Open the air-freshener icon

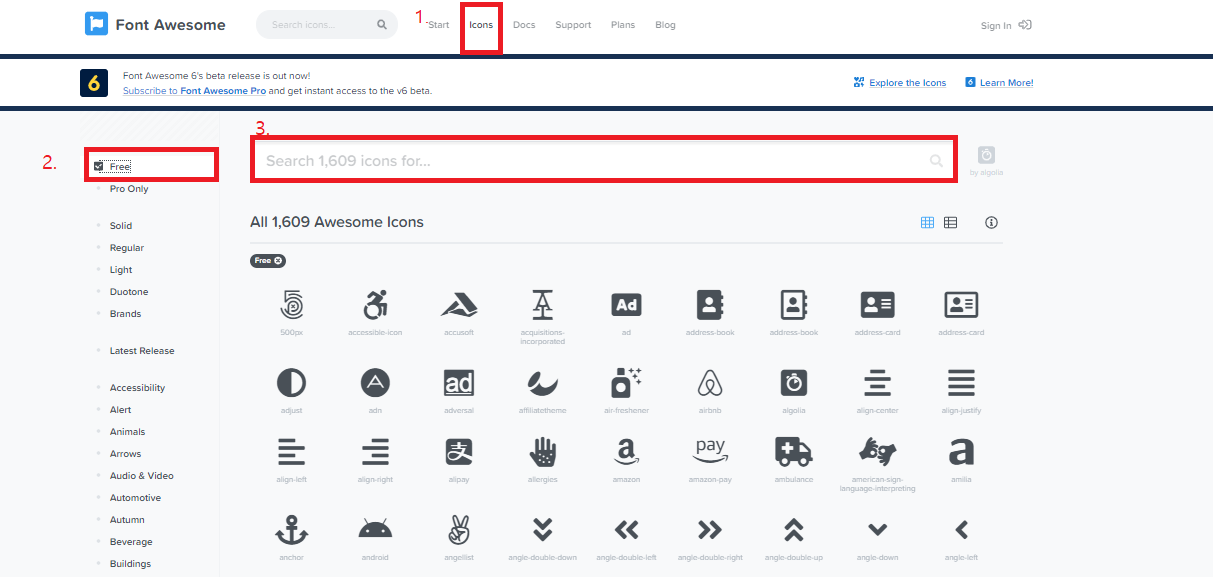(626, 382)
